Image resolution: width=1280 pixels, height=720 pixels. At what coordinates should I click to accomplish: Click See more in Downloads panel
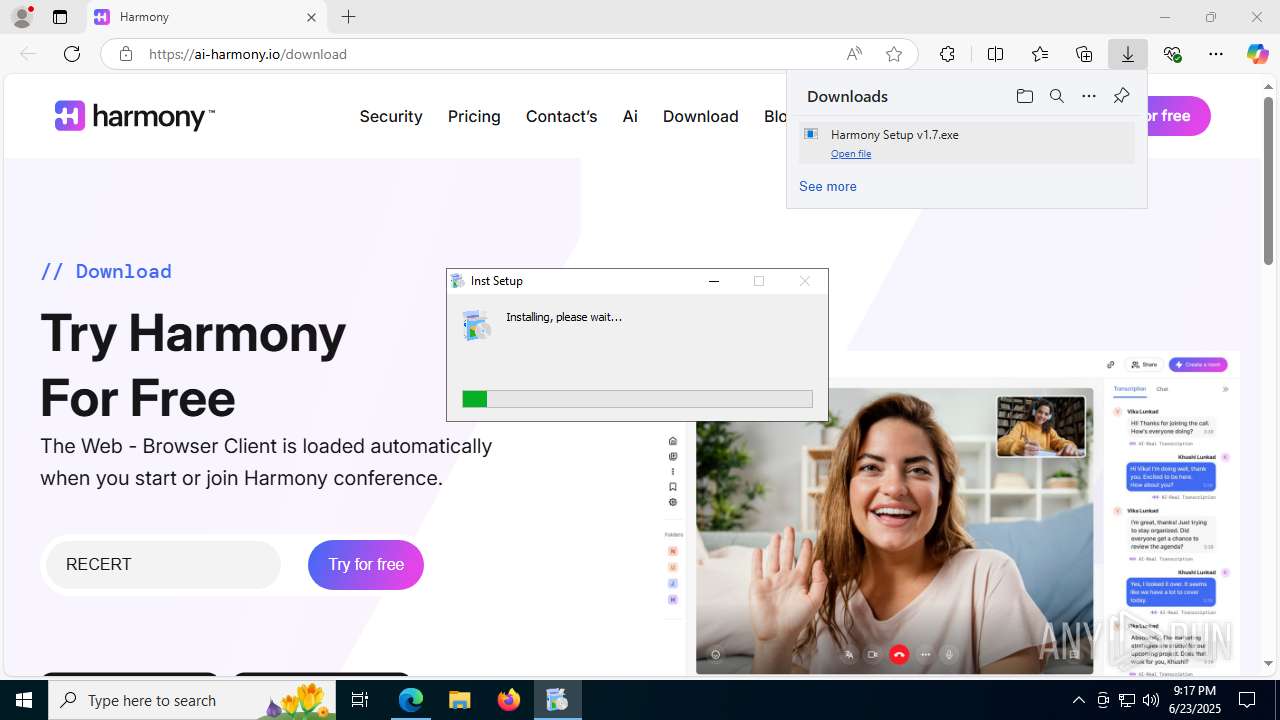828,186
